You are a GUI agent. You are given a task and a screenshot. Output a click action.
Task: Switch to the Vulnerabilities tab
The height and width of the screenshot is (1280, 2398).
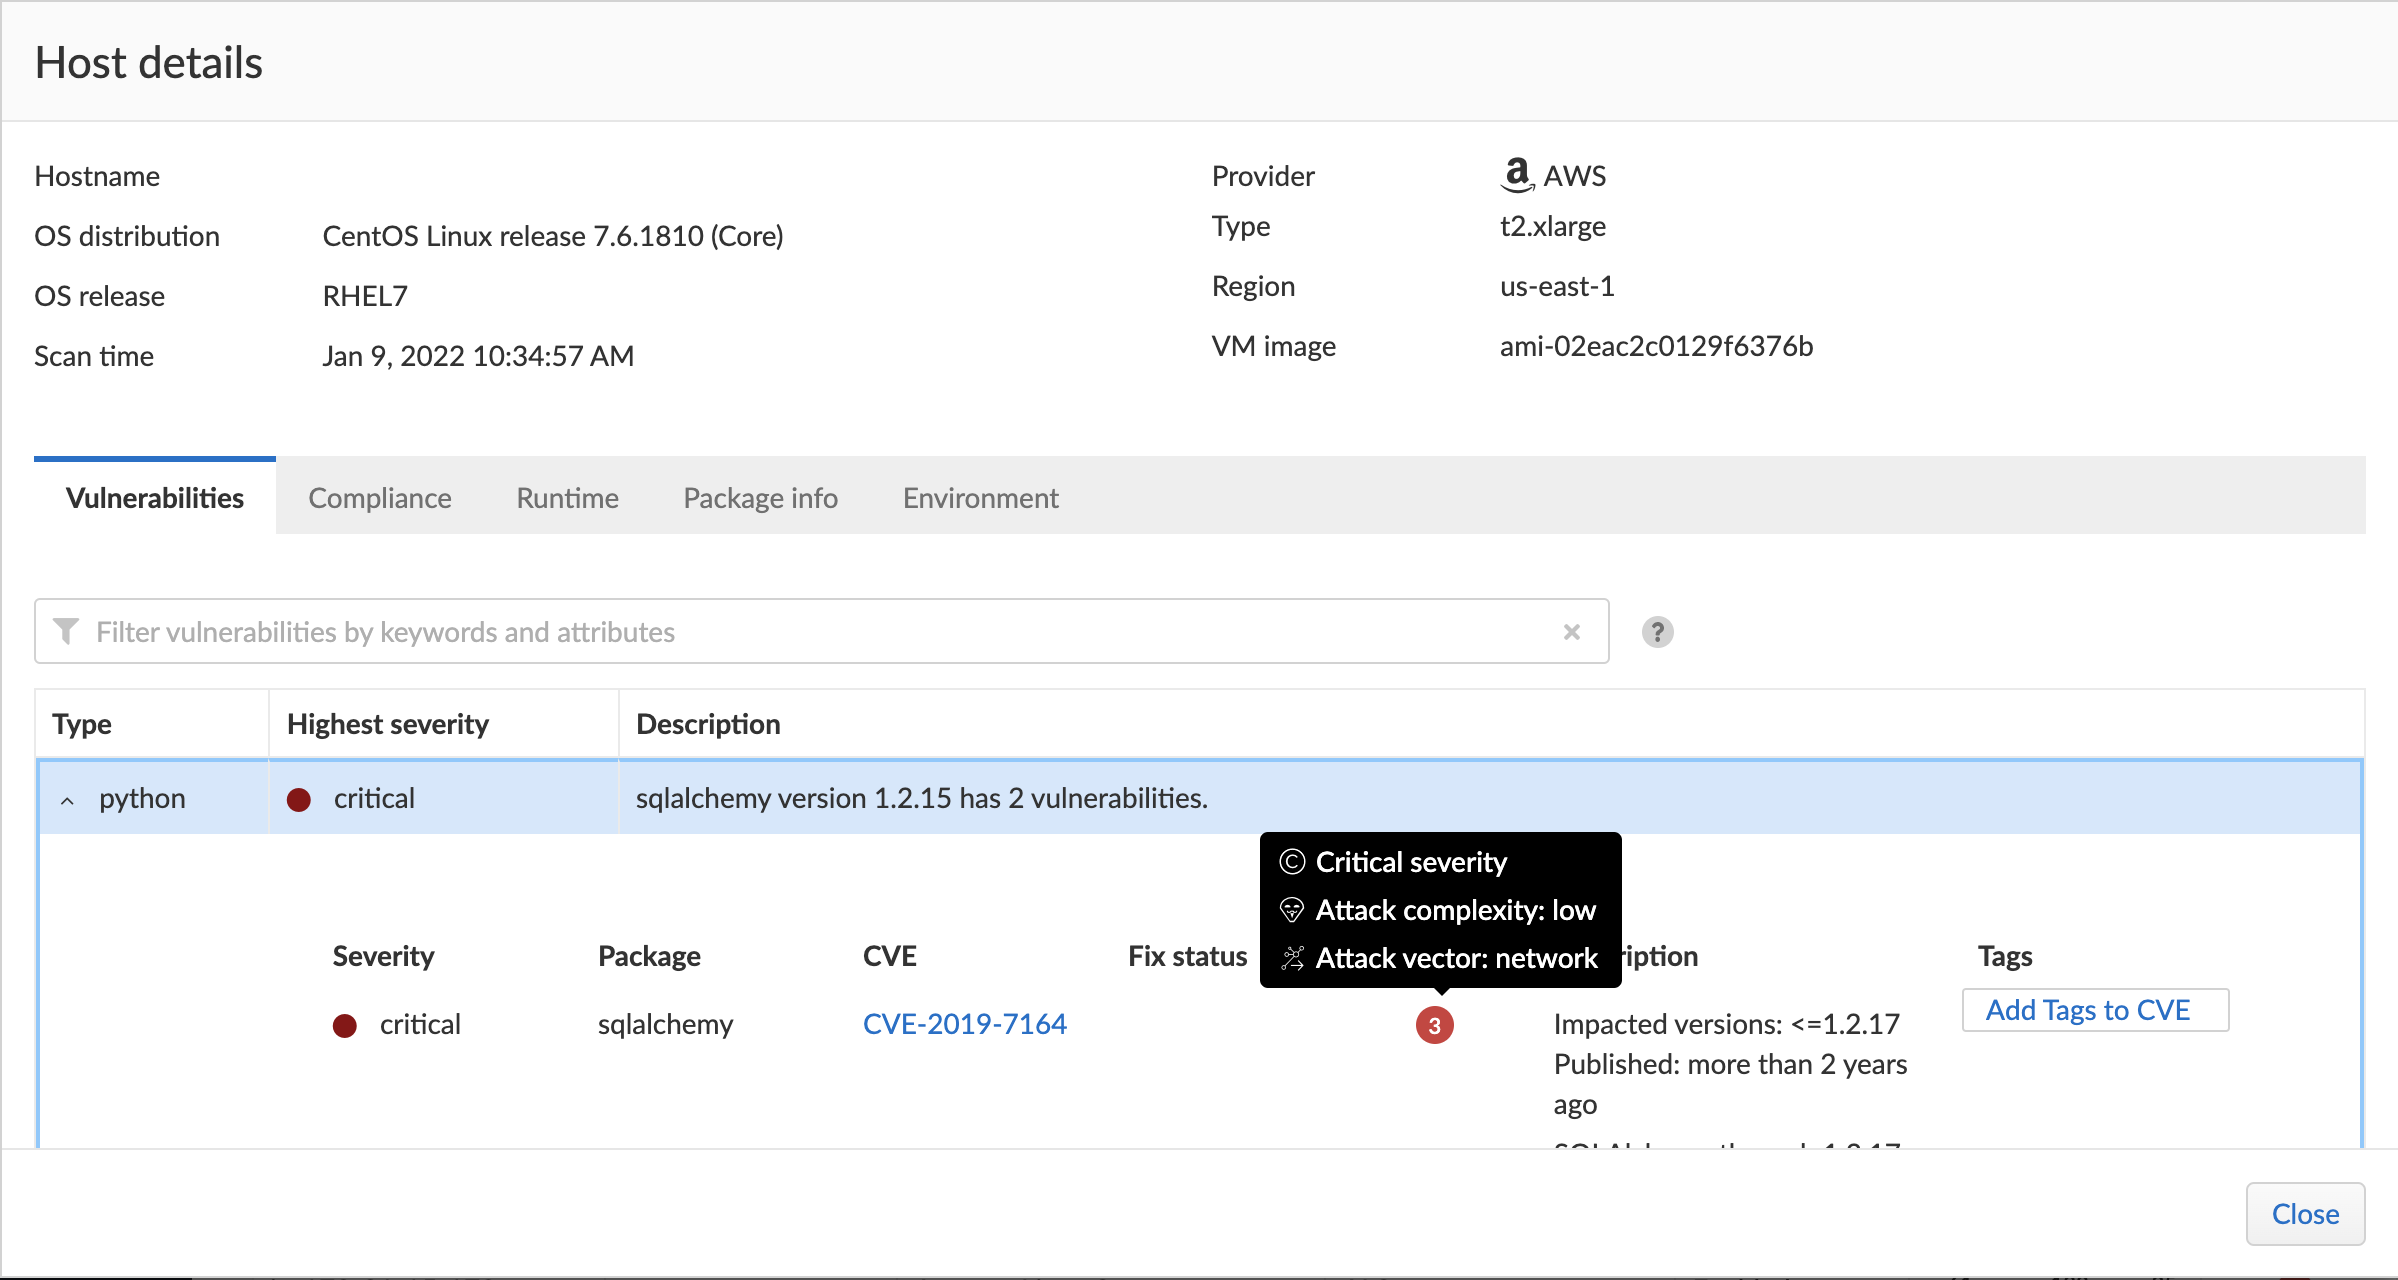pyautogui.click(x=155, y=498)
